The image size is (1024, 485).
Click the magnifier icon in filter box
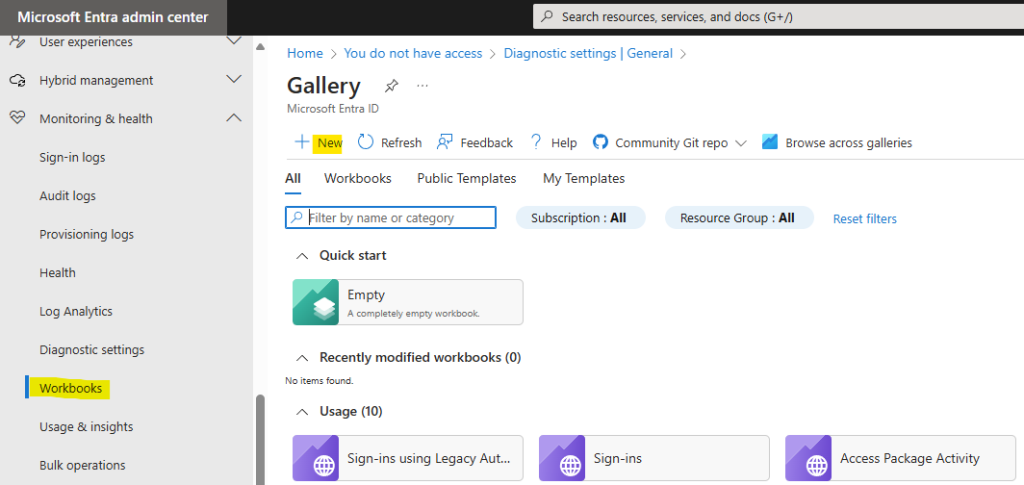[x=296, y=217]
